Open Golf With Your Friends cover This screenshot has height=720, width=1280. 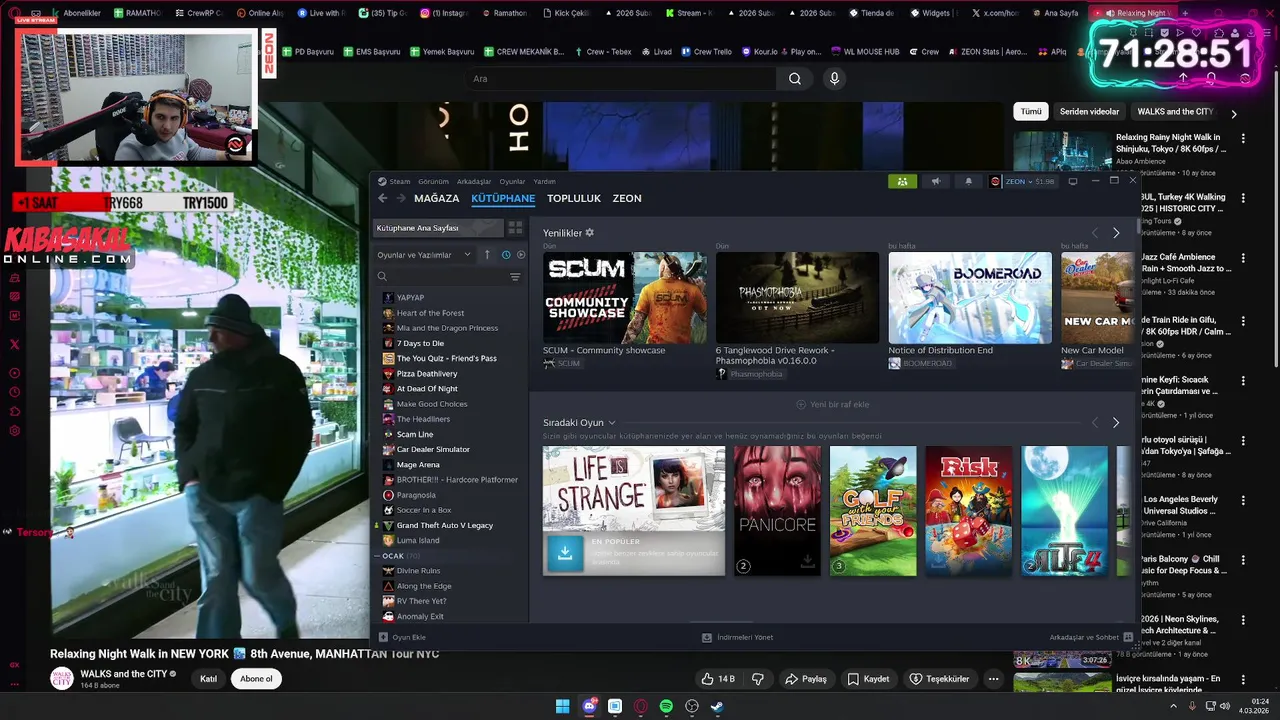point(873,511)
